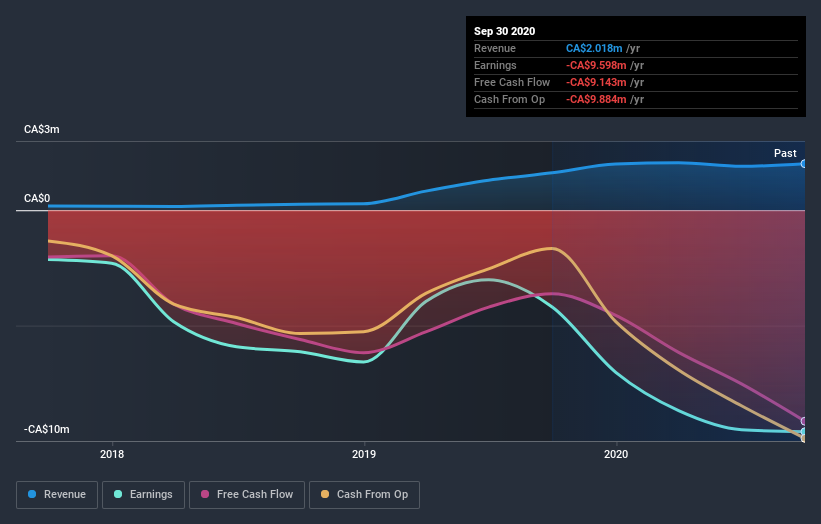Select the Free Cash Flow endpoint marker
This screenshot has width=821, height=524.
pos(804,421)
